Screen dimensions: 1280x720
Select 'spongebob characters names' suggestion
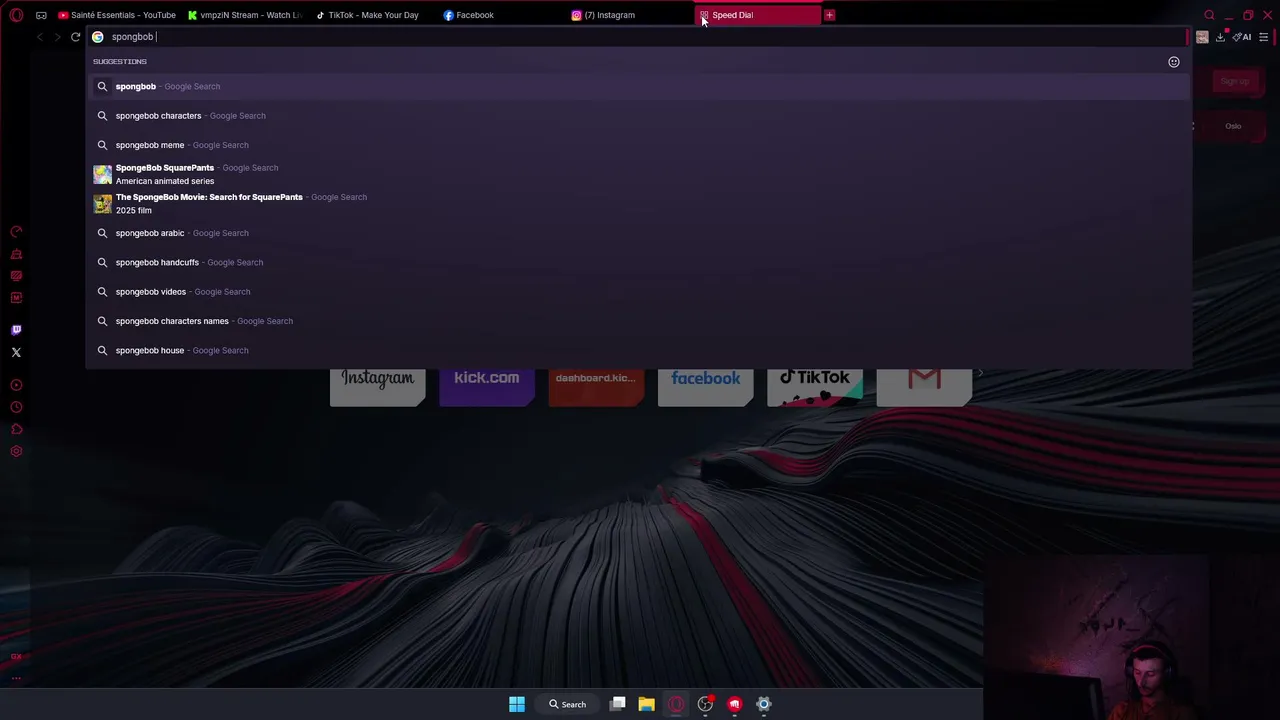pyautogui.click(x=638, y=321)
